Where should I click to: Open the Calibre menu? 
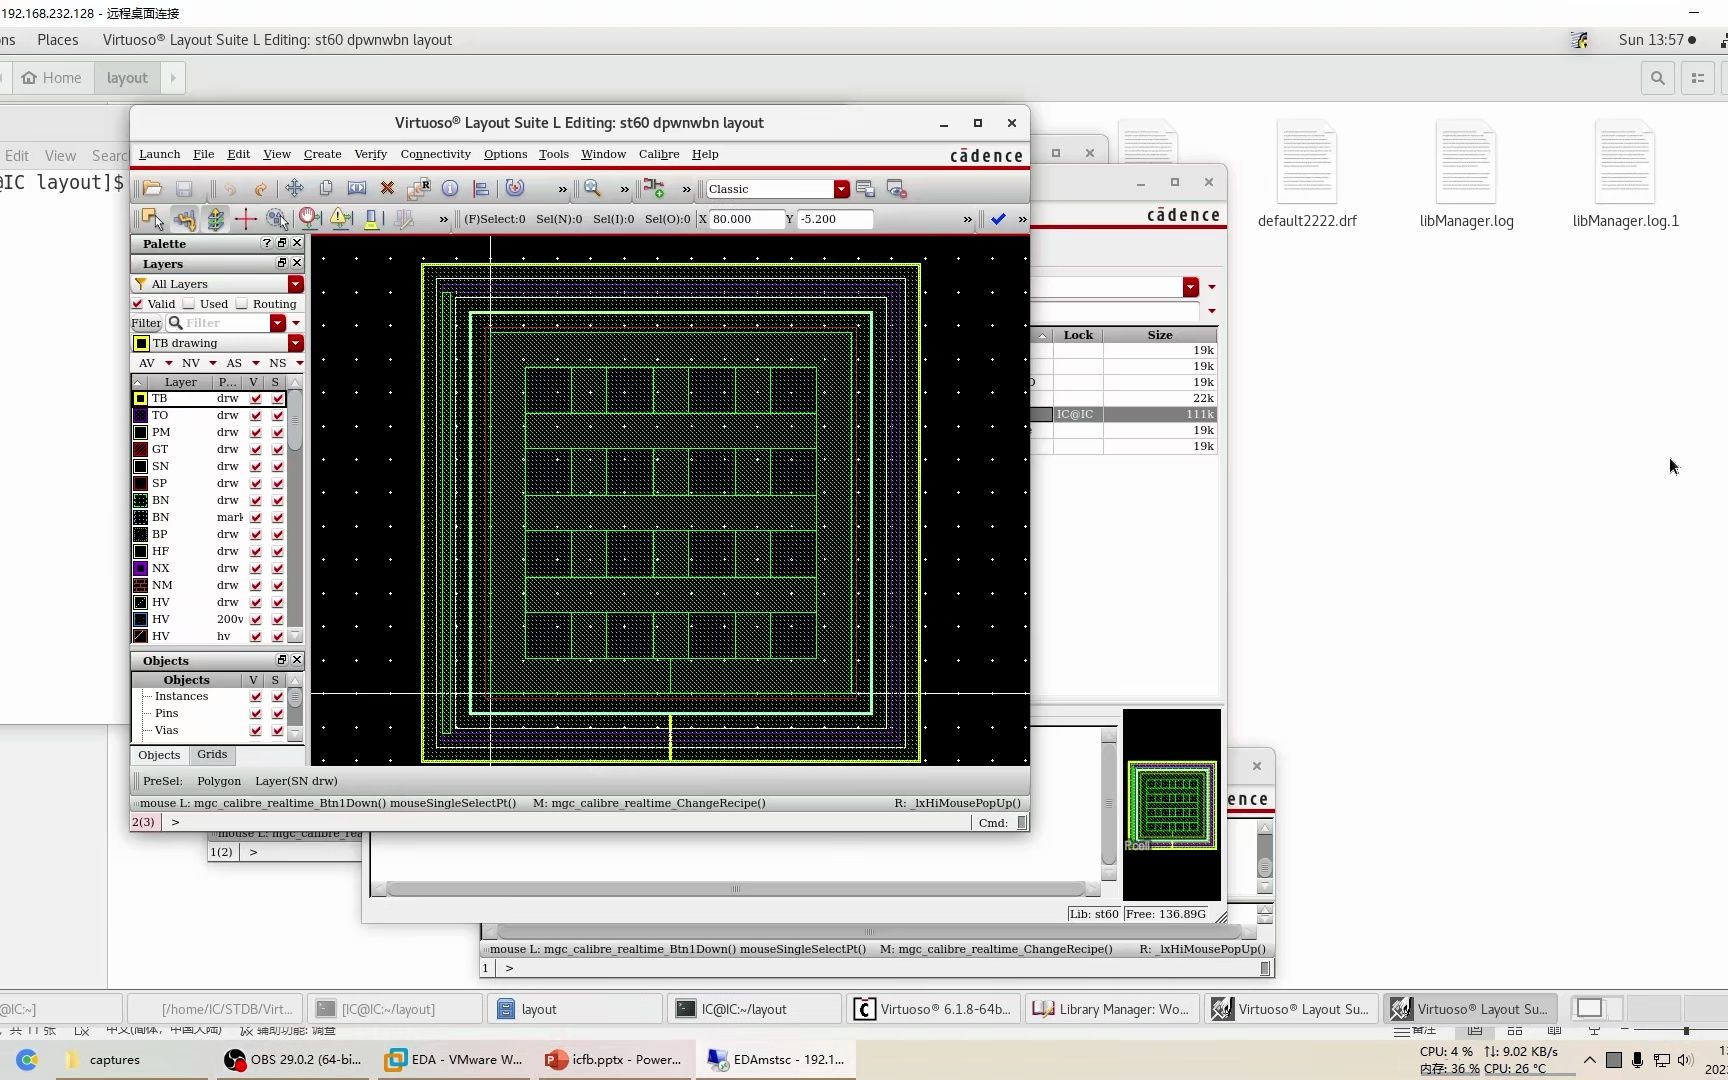(x=659, y=154)
